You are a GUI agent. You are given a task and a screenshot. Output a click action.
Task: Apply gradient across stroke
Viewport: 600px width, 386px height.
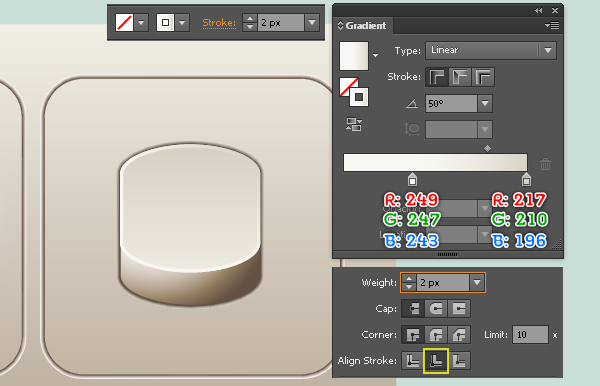tap(483, 77)
